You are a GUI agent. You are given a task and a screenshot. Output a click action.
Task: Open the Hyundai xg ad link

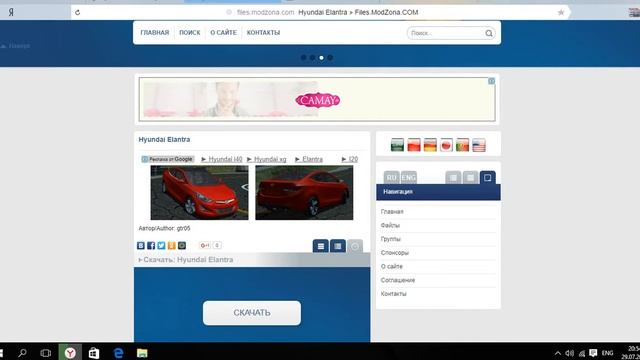pos(270,159)
